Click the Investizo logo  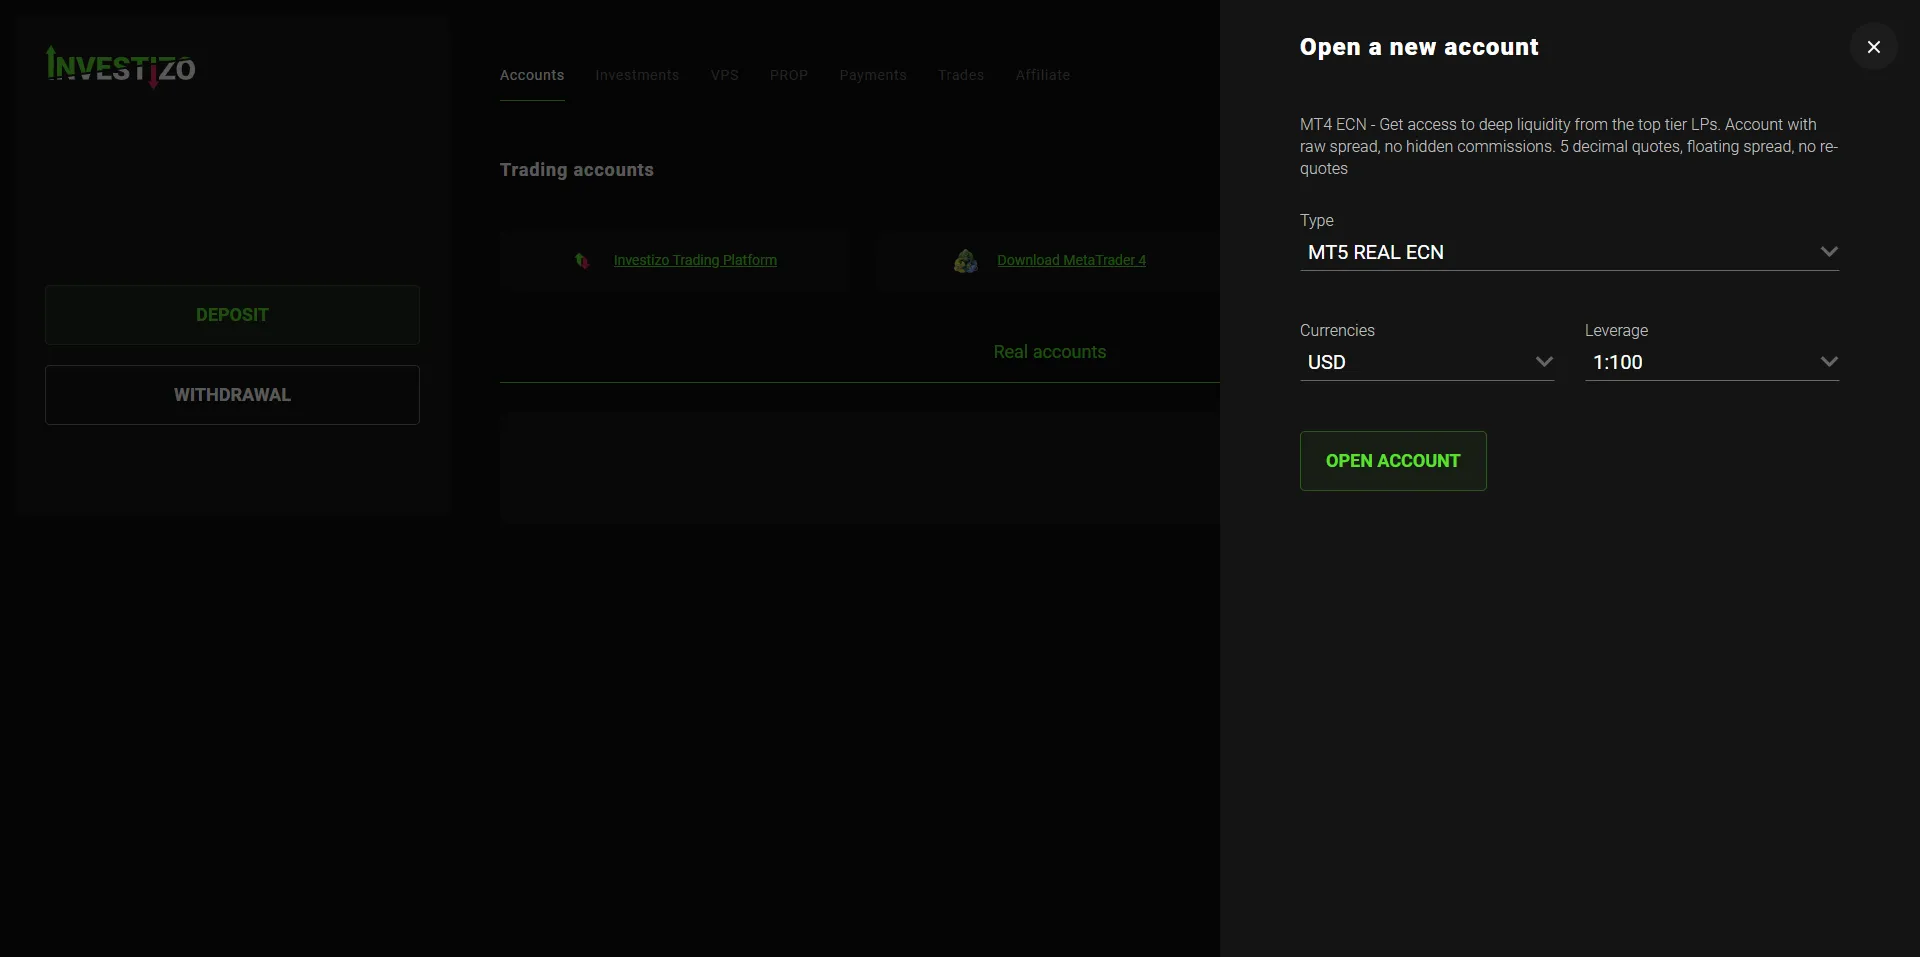tap(121, 67)
